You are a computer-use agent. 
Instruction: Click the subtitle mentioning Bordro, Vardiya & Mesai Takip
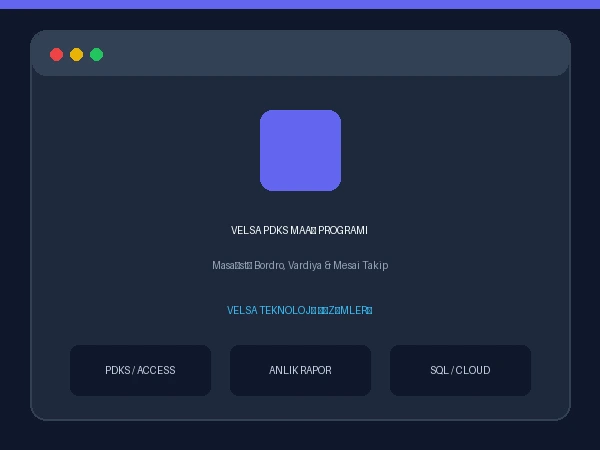click(x=300, y=265)
